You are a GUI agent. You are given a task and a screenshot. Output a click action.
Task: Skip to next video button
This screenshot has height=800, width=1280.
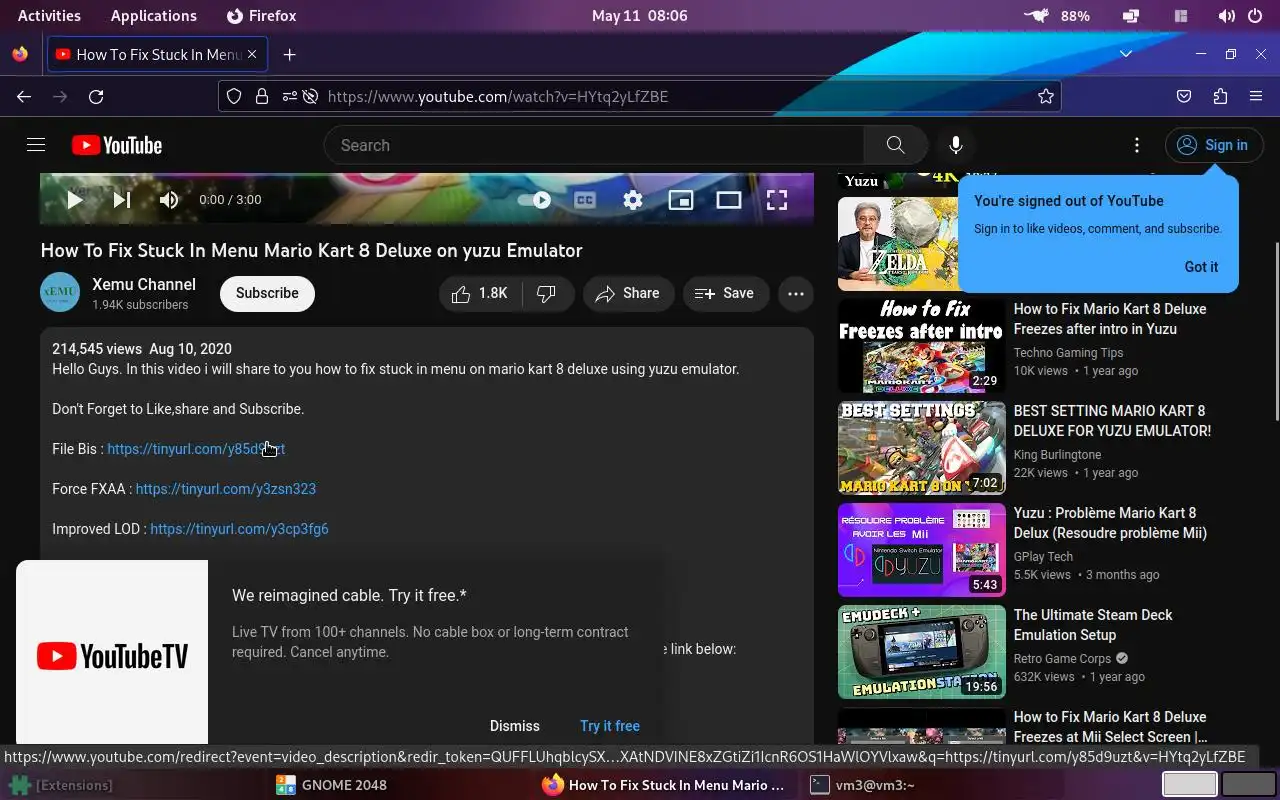pyautogui.click(x=122, y=200)
